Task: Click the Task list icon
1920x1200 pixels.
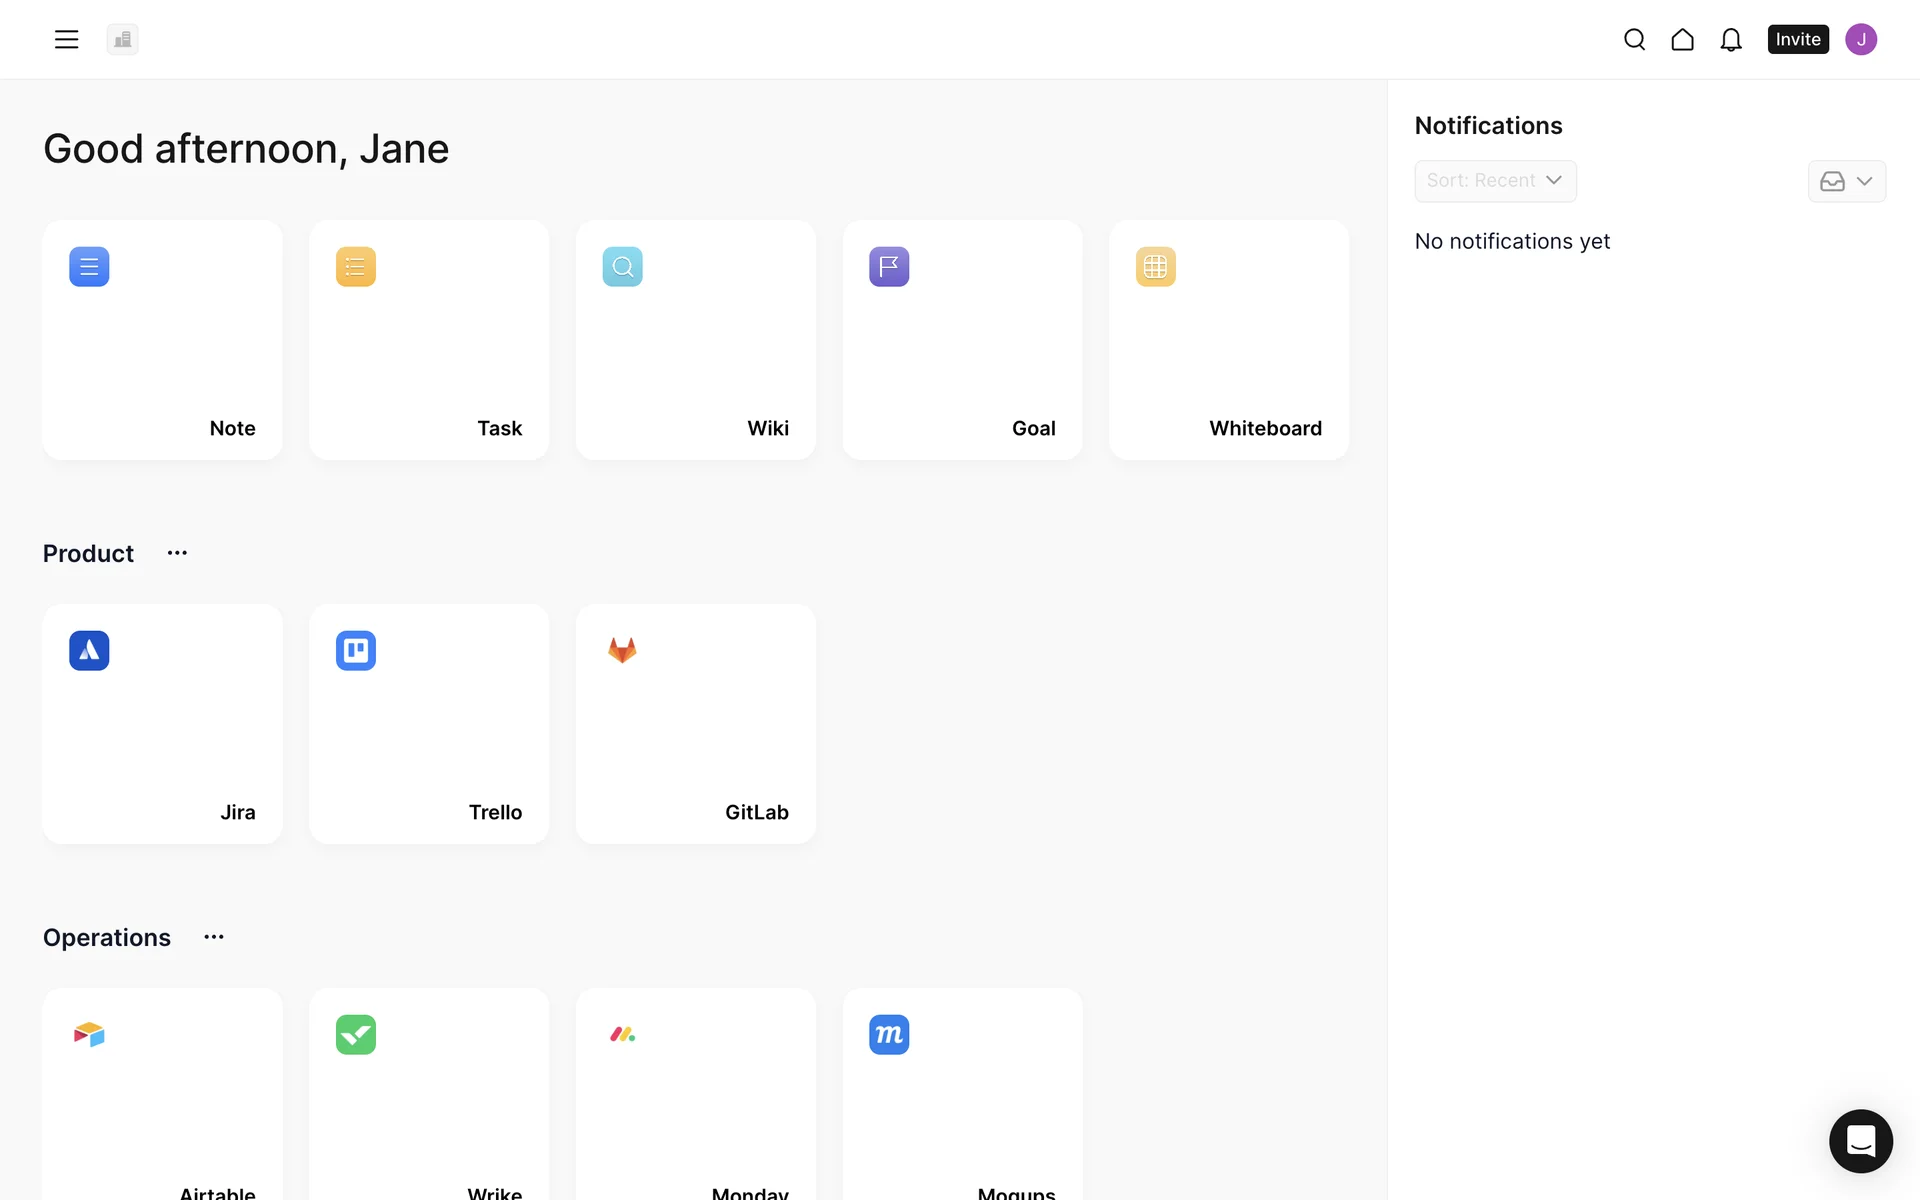Action: click(355, 267)
